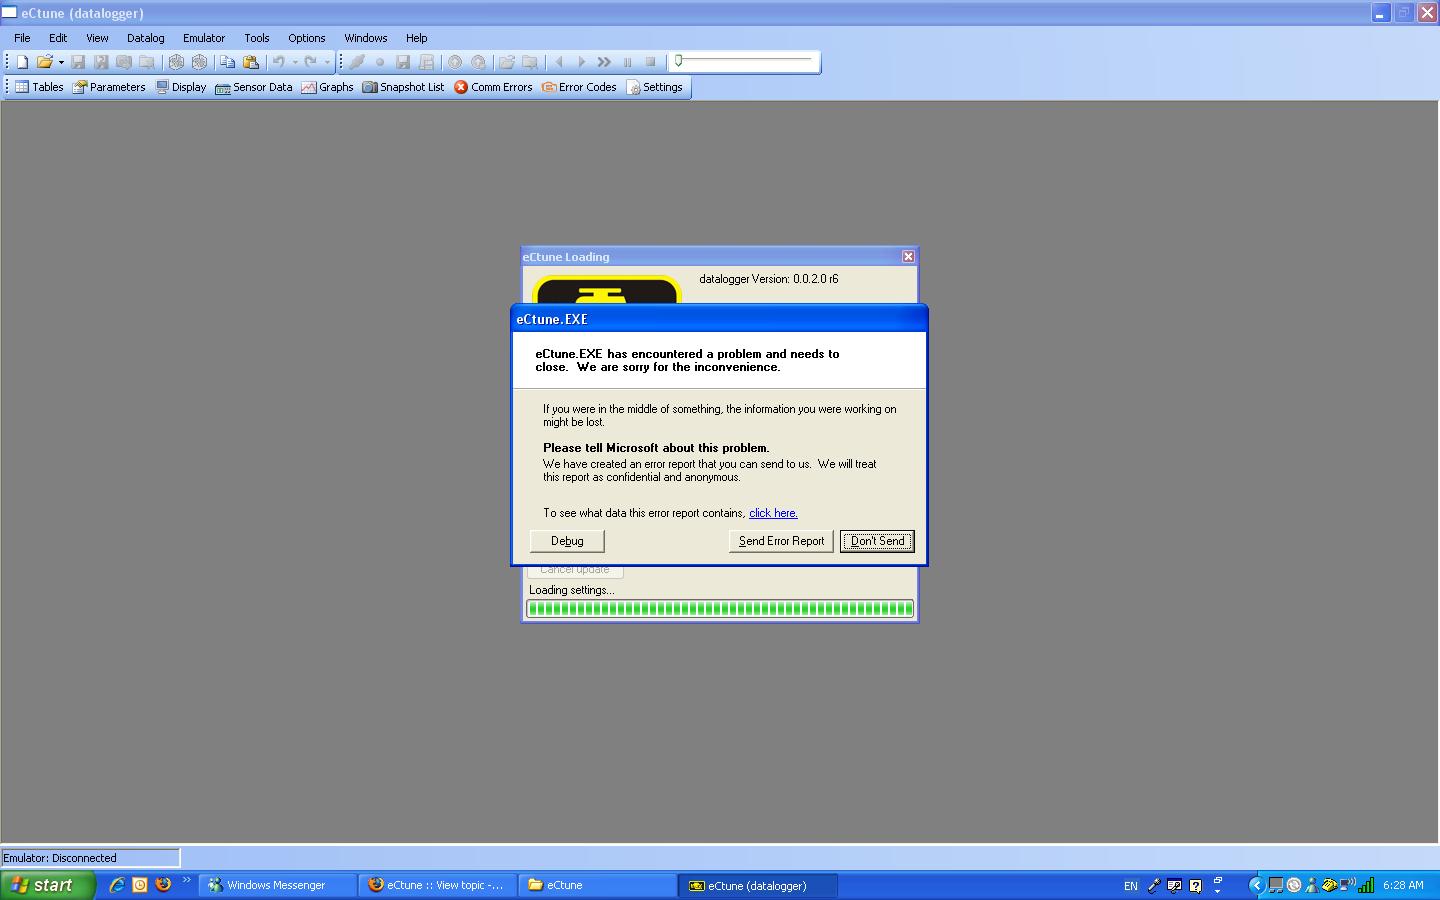Click the Undo arrow icon

279,62
